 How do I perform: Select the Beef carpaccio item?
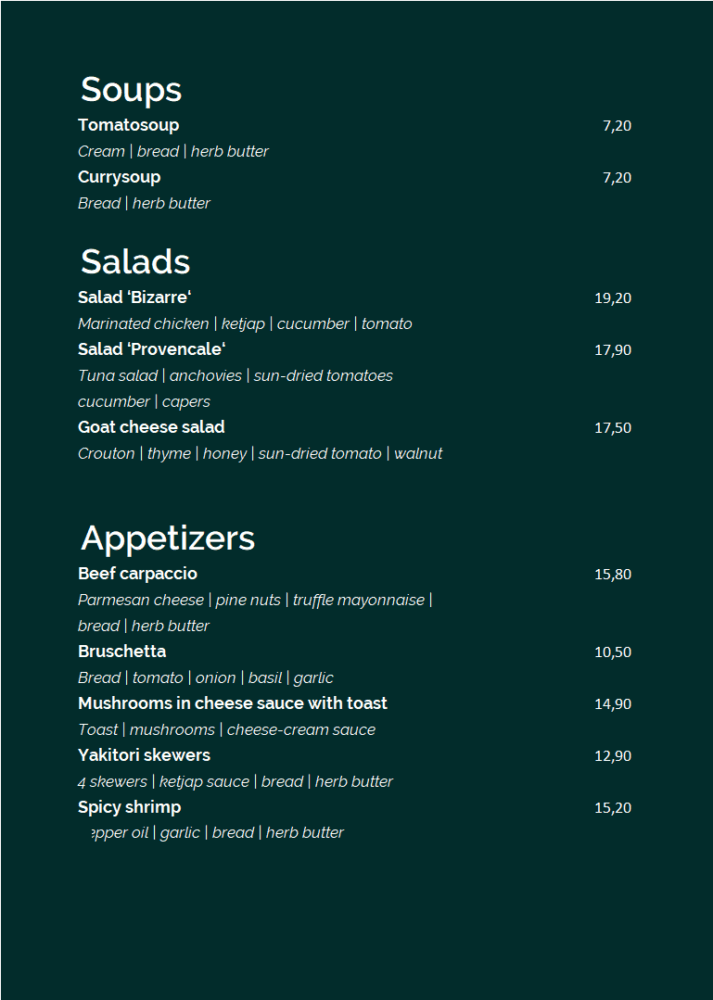click(x=137, y=573)
